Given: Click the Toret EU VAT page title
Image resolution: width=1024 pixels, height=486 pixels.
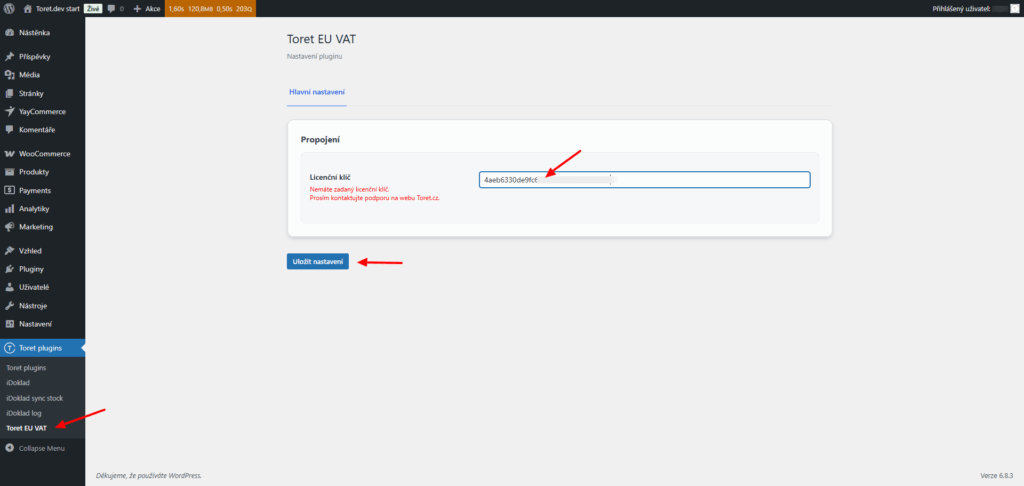Looking at the screenshot, I should click(x=321, y=39).
